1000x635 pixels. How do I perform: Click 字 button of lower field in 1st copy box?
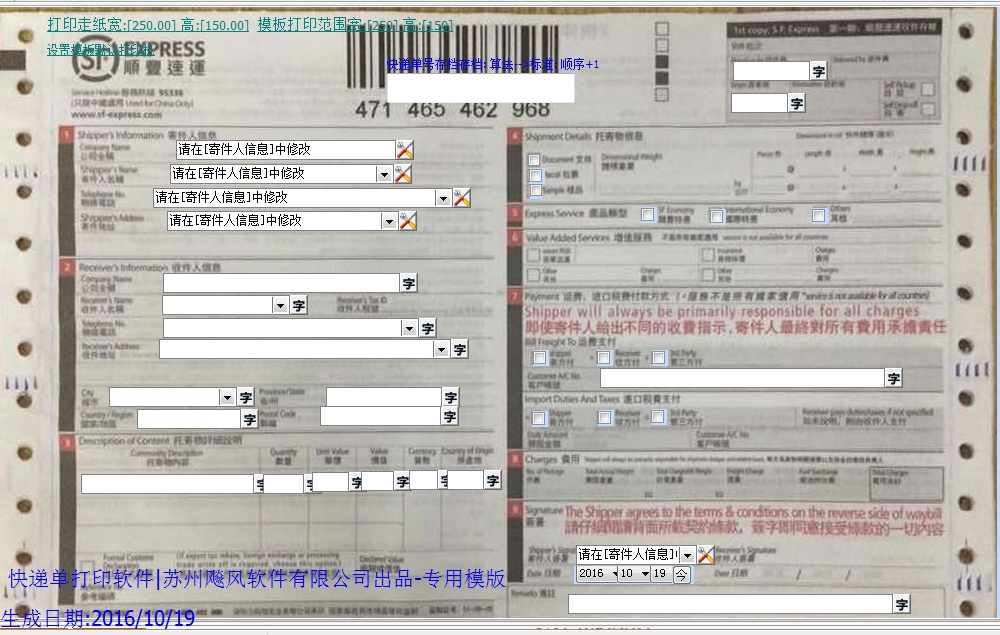pos(796,103)
